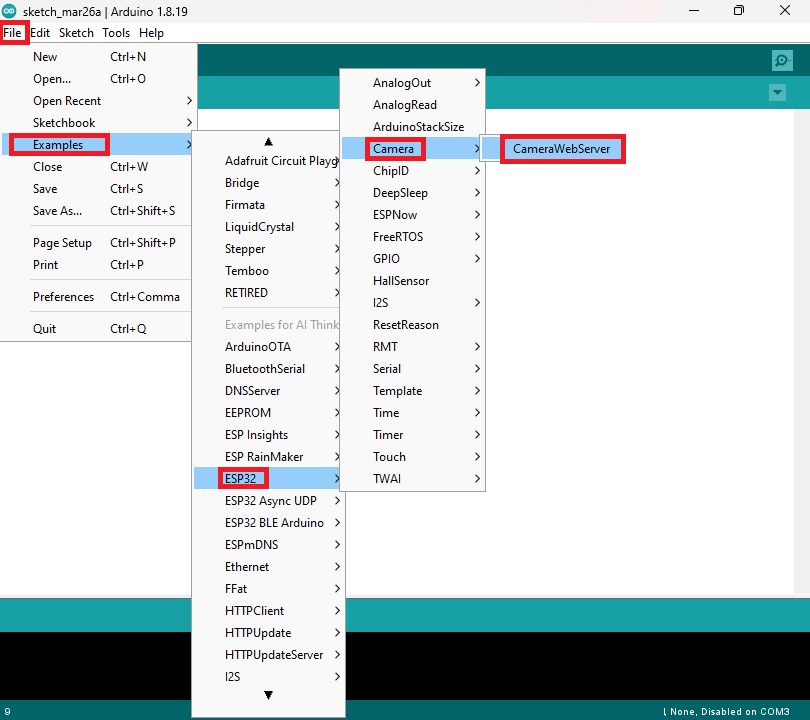Screen dimensions: 810x720
Task: Open I2S entry below HTTPUpdateServer
Action: coord(269,677)
